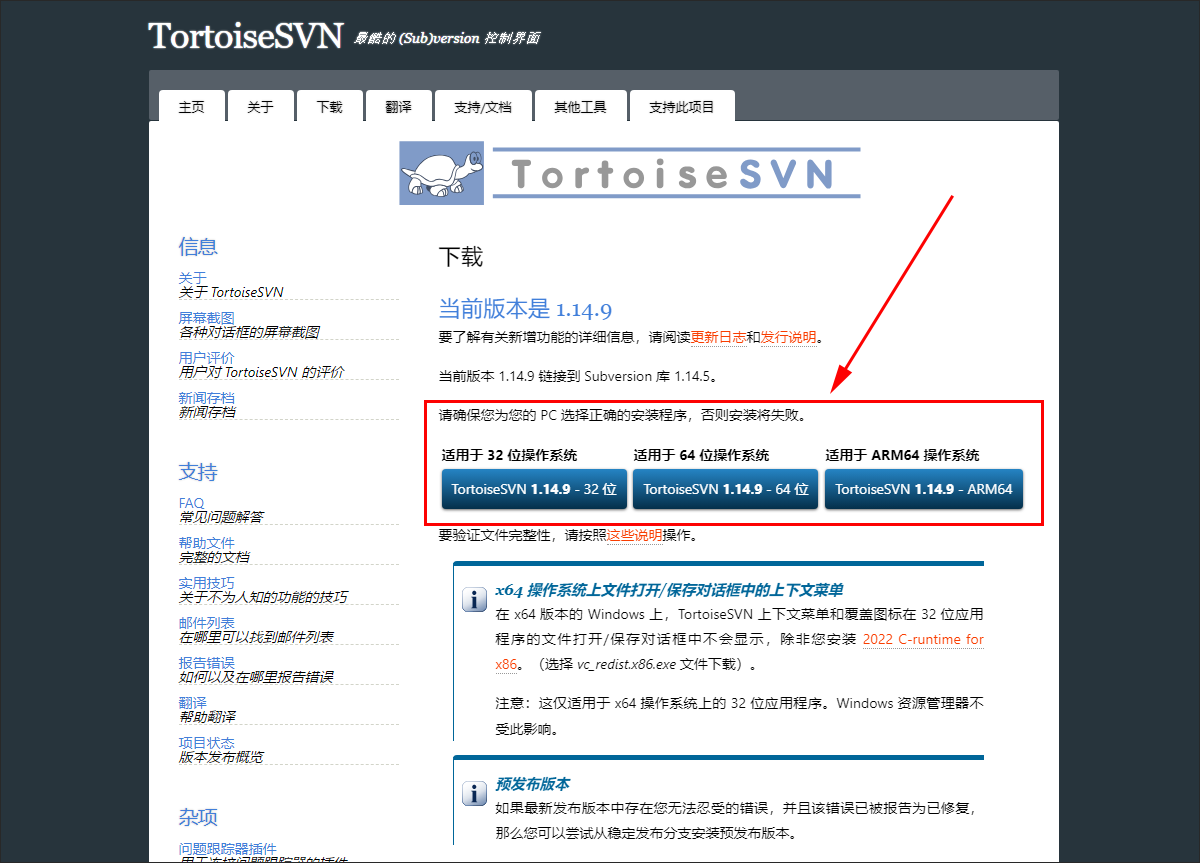
Task: Go to the 支持/文档 tab
Action: click(x=482, y=106)
